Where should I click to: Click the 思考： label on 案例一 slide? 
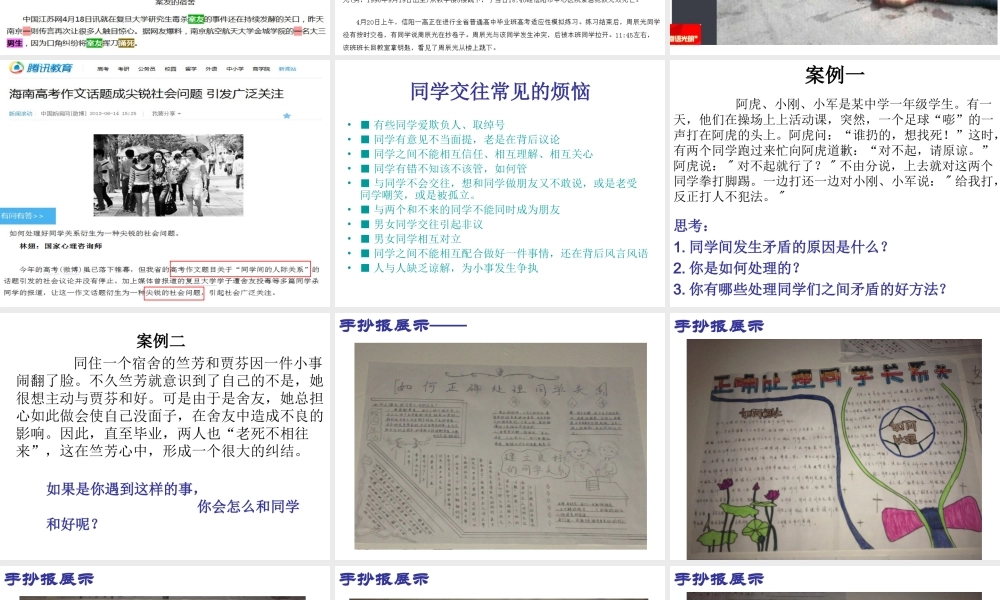click(x=691, y=226)
